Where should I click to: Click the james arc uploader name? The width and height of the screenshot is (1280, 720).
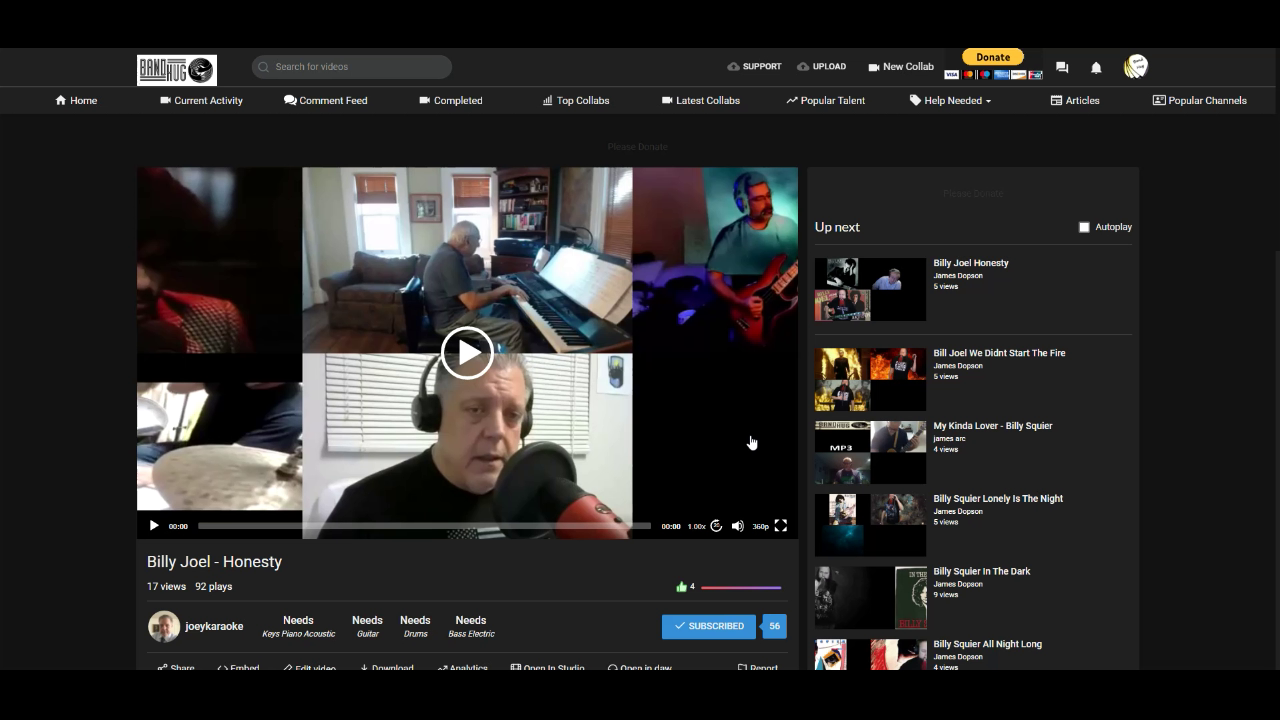(x=949, y=438)
